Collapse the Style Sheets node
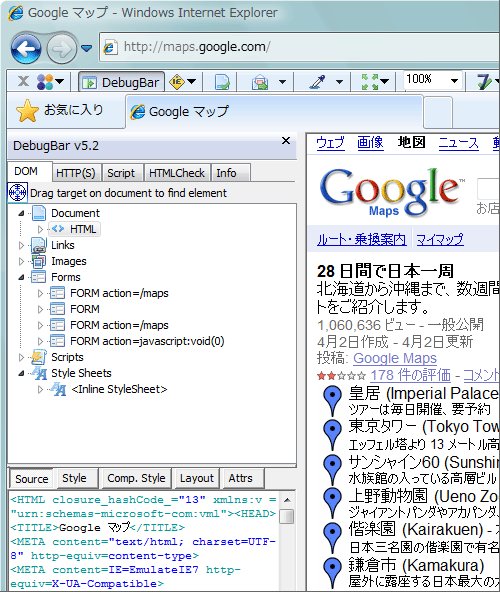 pyautogui.click(x=22, y=373)
